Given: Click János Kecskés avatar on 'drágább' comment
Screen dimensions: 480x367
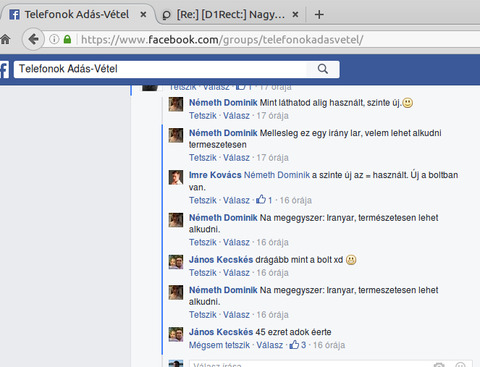Looking at the screenshot, I should 176,262.
